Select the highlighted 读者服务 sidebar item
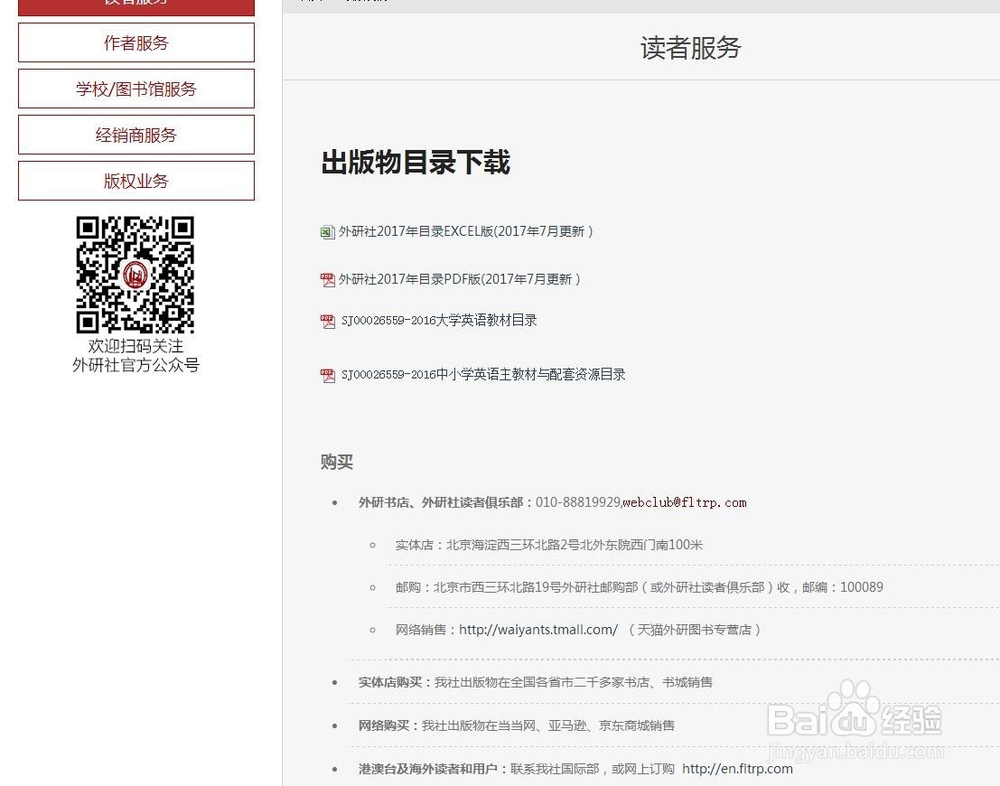Viewport: 1000px width, 786px height. coord(136,3)
